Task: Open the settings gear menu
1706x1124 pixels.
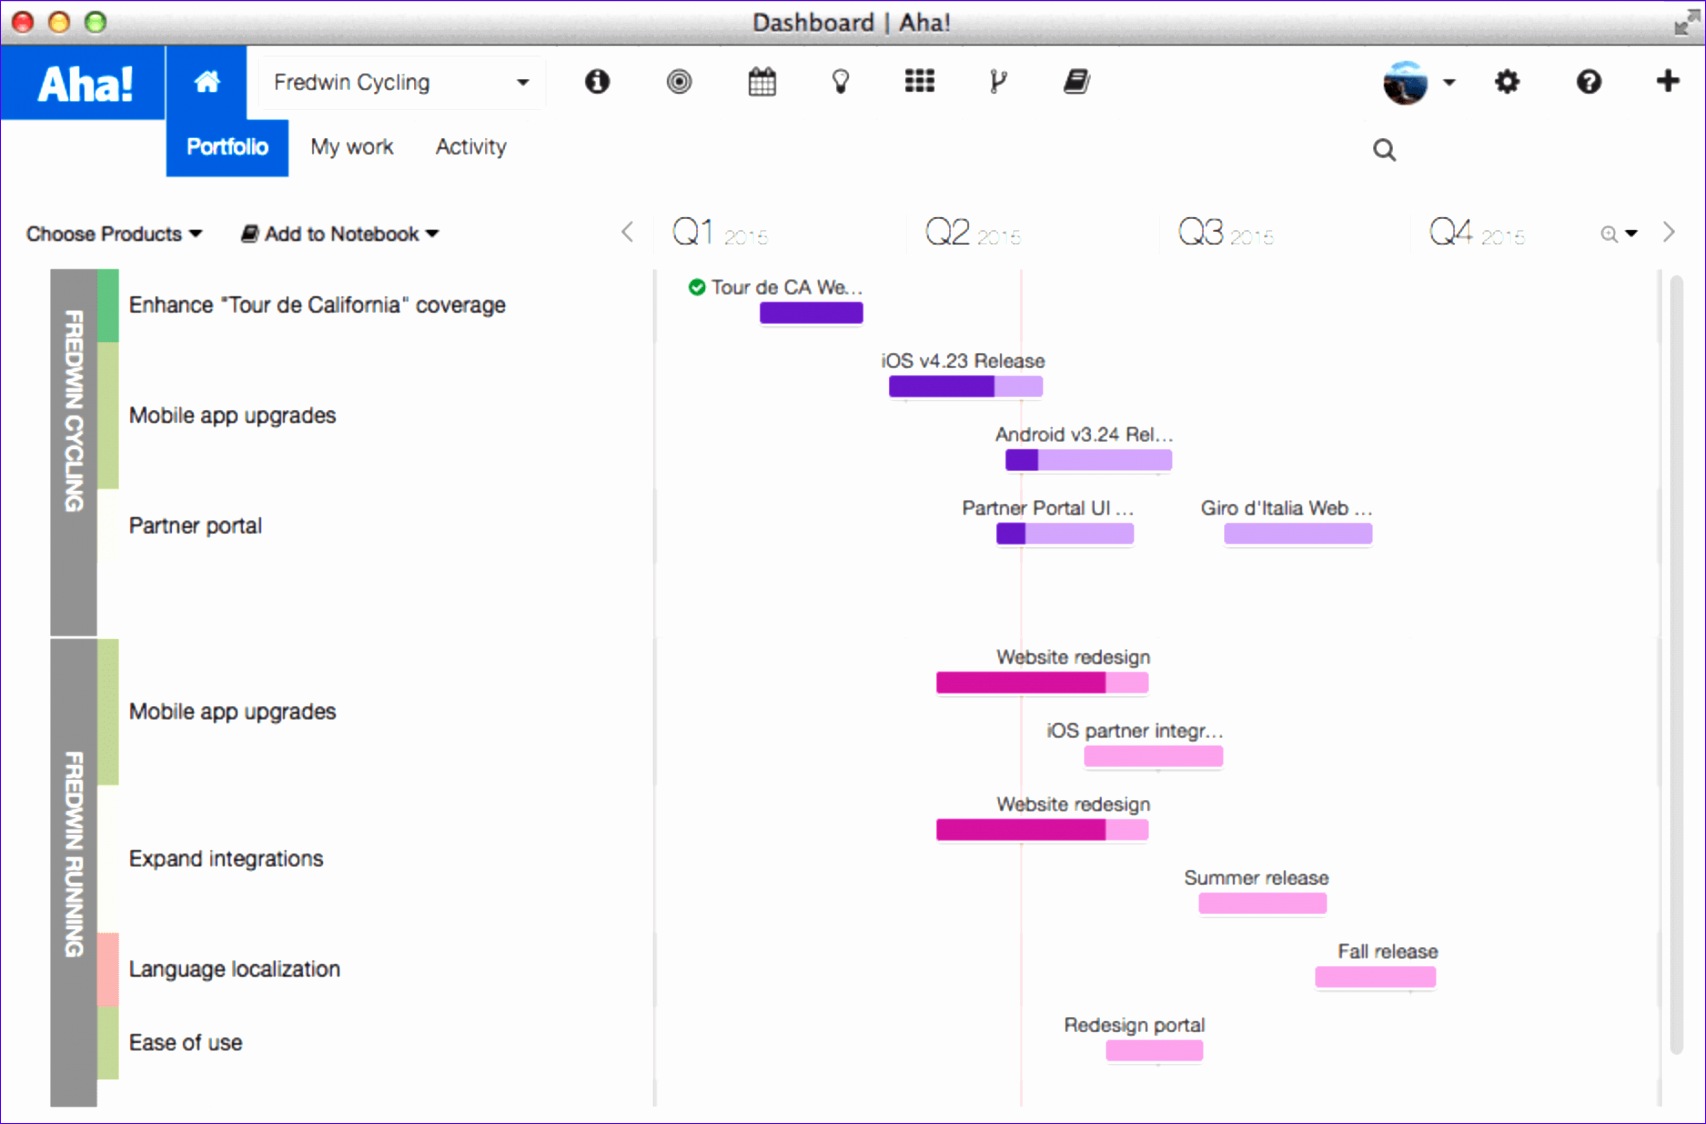Action: pyautogui.click(x=1507, y=82)
